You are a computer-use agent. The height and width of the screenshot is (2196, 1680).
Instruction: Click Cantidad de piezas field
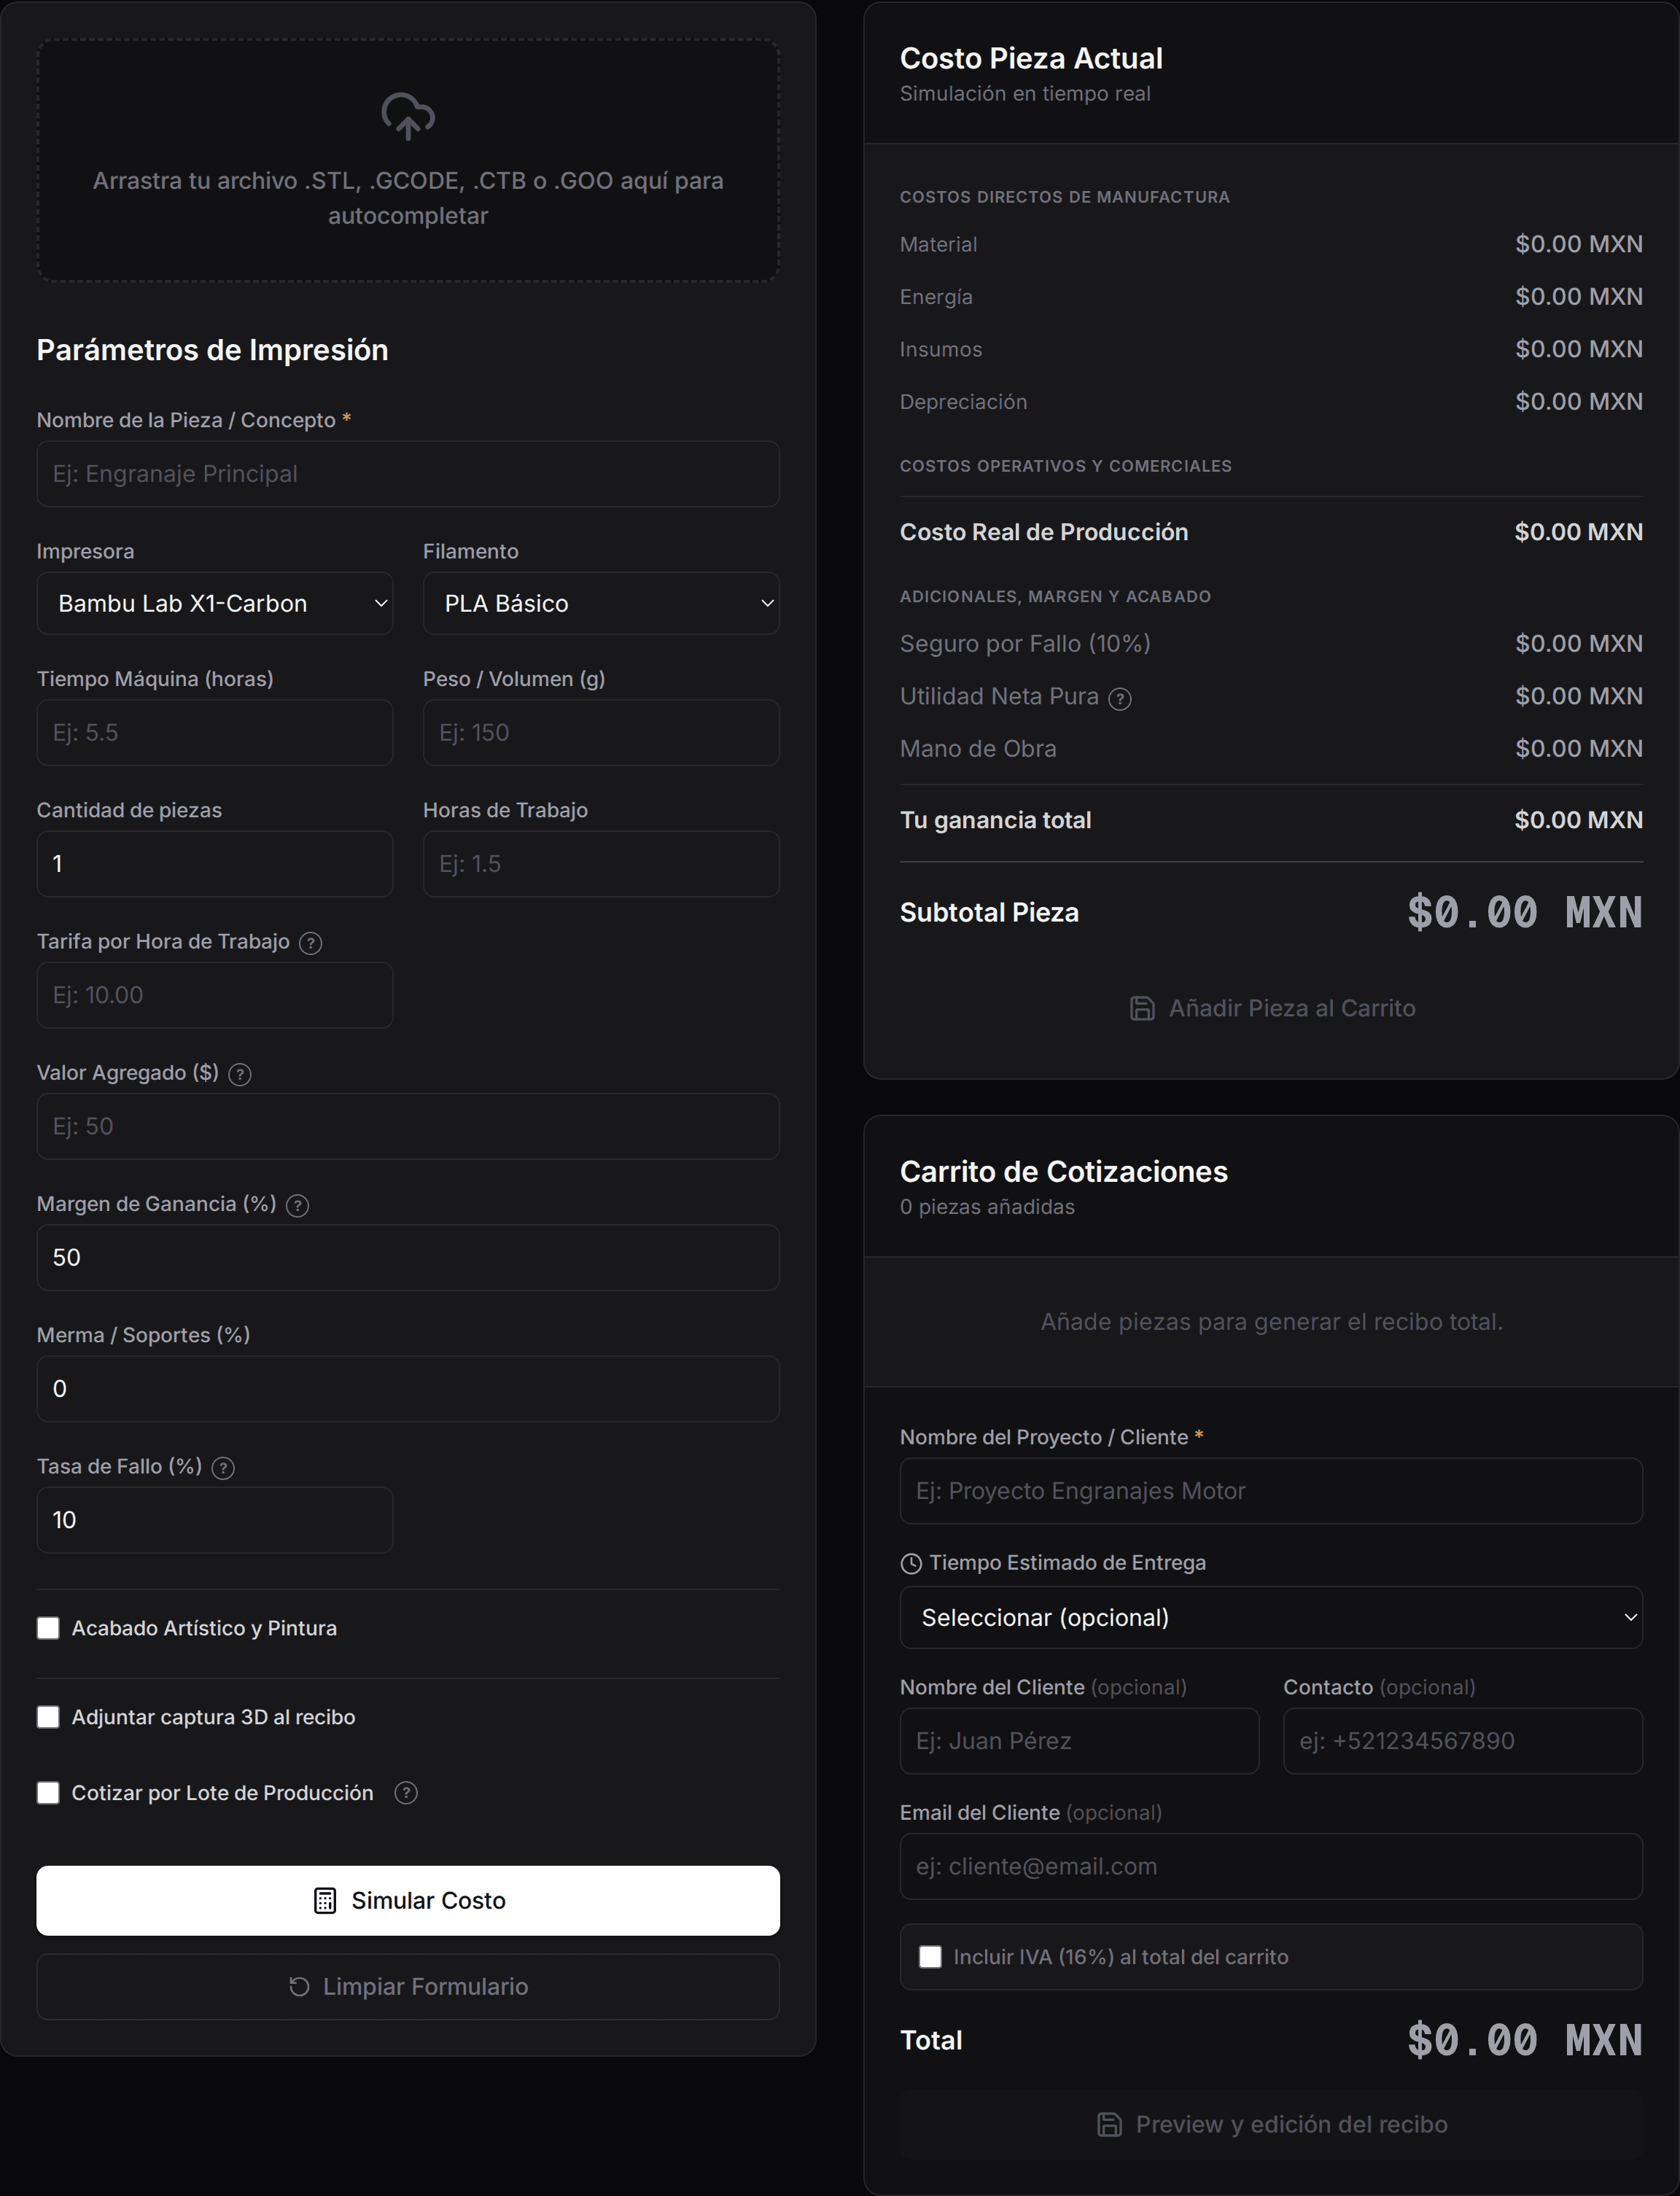tap(215, 864)
